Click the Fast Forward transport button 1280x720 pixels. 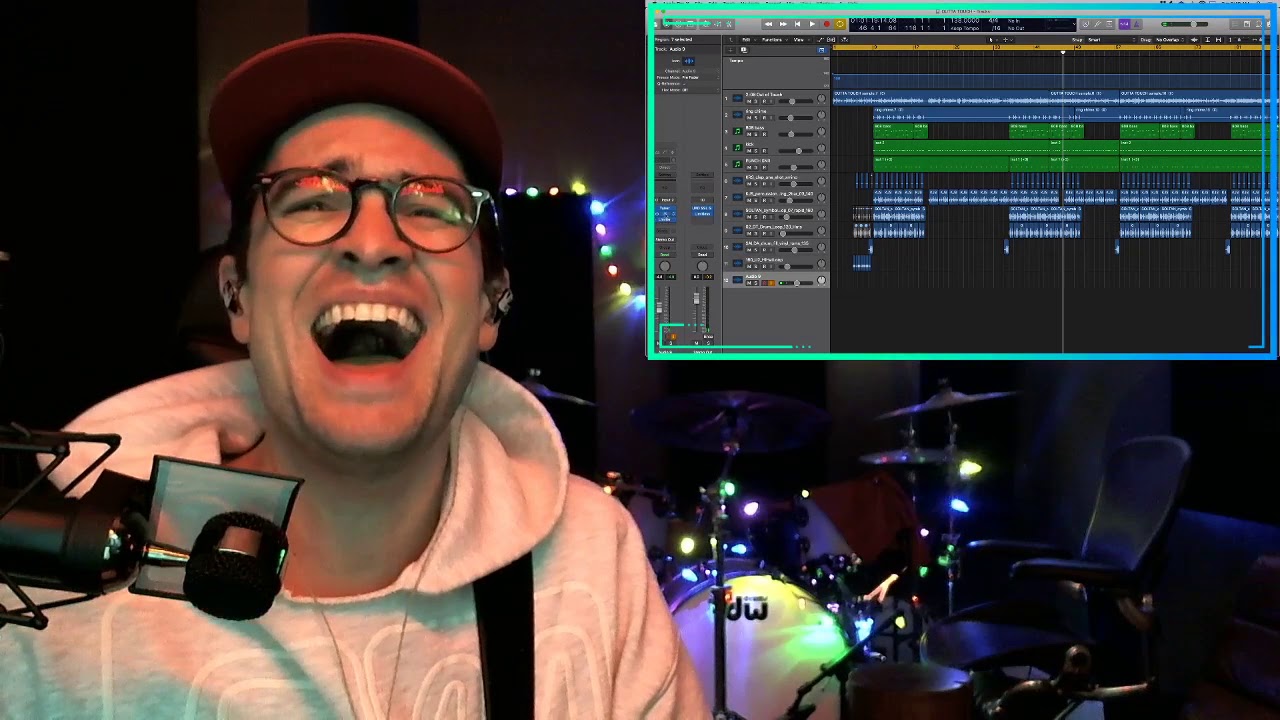pyautogui.click(x=783, y=24)
